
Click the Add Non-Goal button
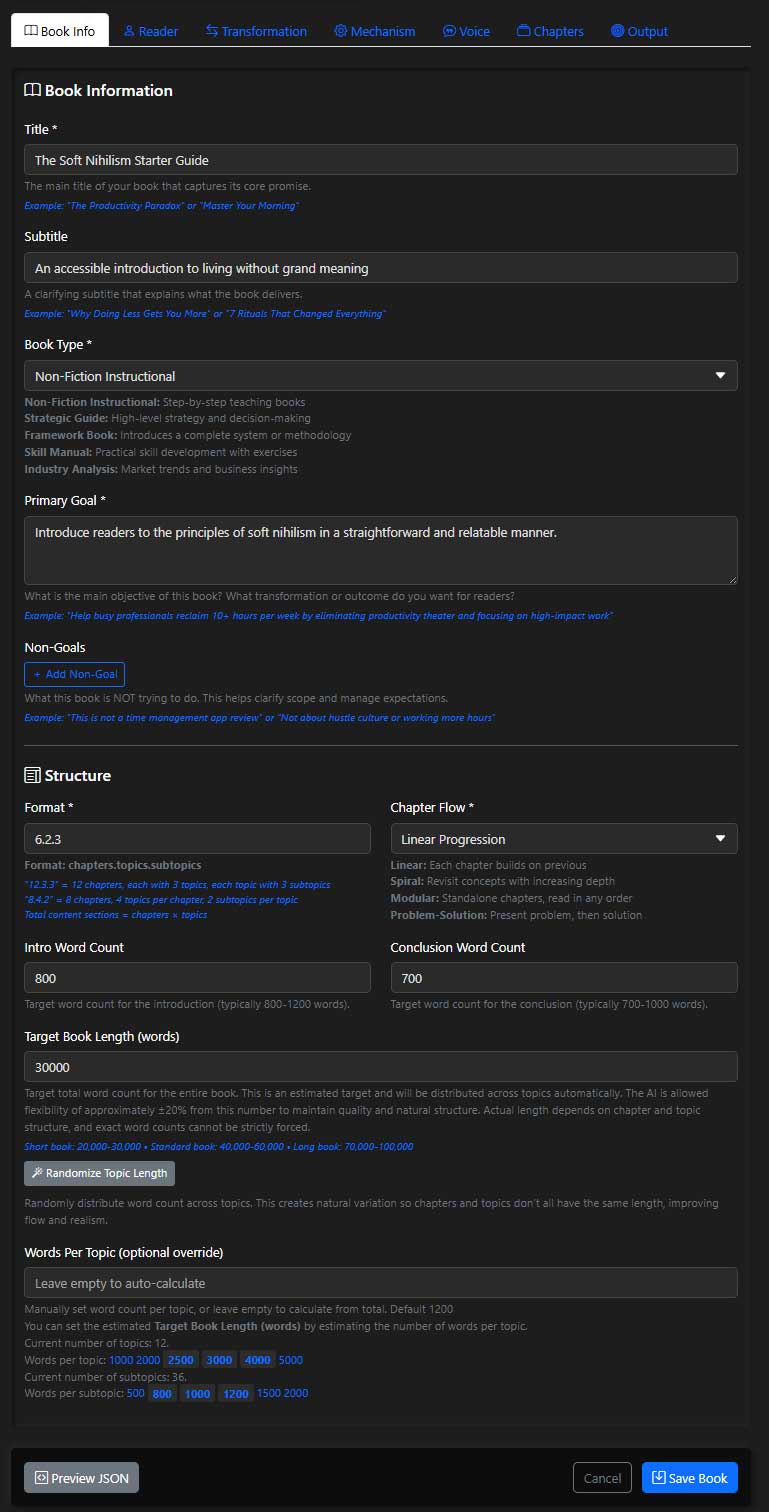(x=75, y=674)
